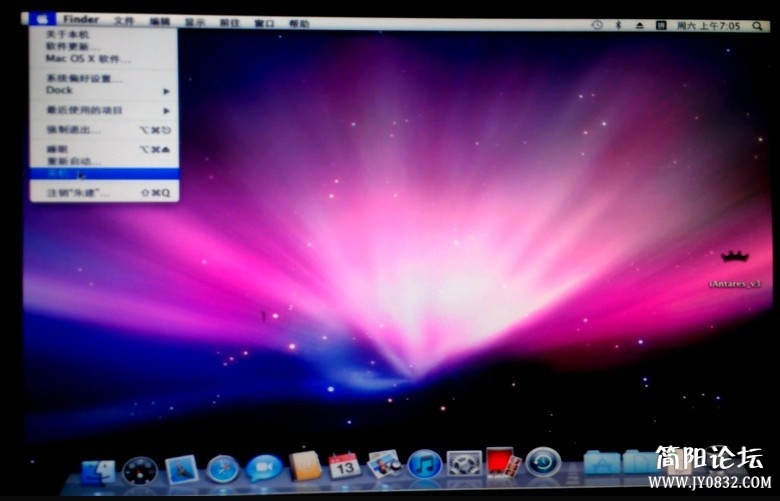Click the Bluetooth status icon
The image size is (780, 501).
pos(618,25)
